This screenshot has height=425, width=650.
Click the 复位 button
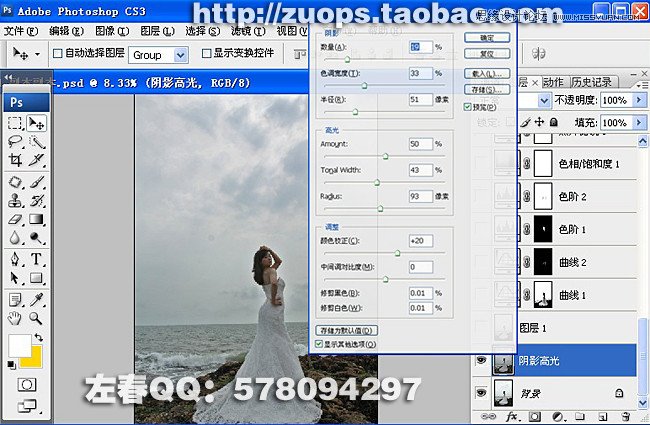click(487, 54)
